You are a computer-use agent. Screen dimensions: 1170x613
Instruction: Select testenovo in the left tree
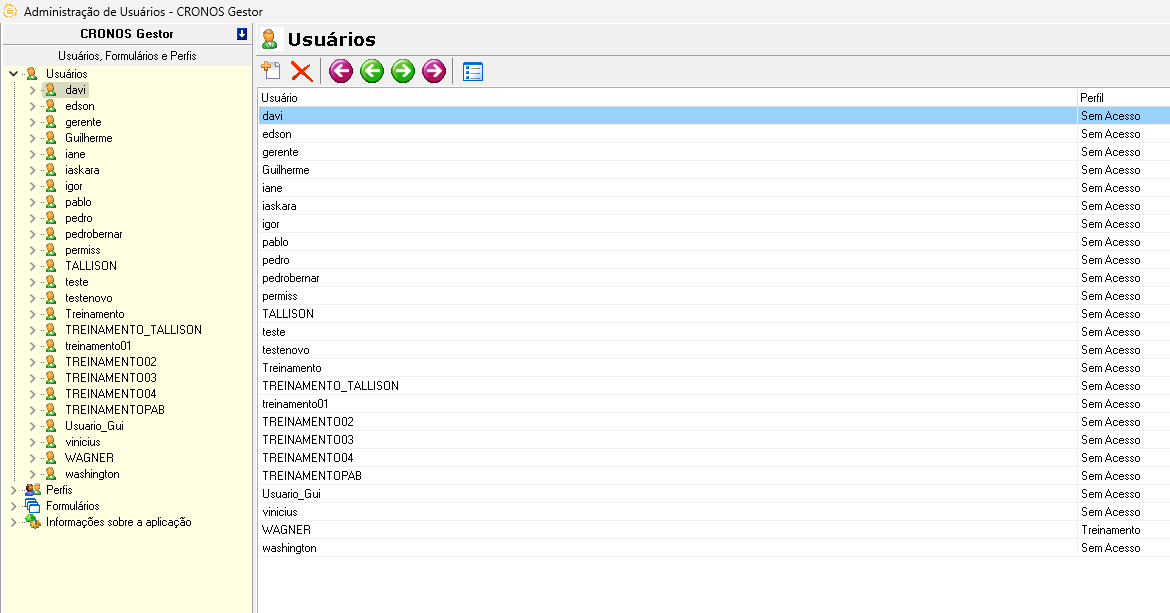click(89, 298)
